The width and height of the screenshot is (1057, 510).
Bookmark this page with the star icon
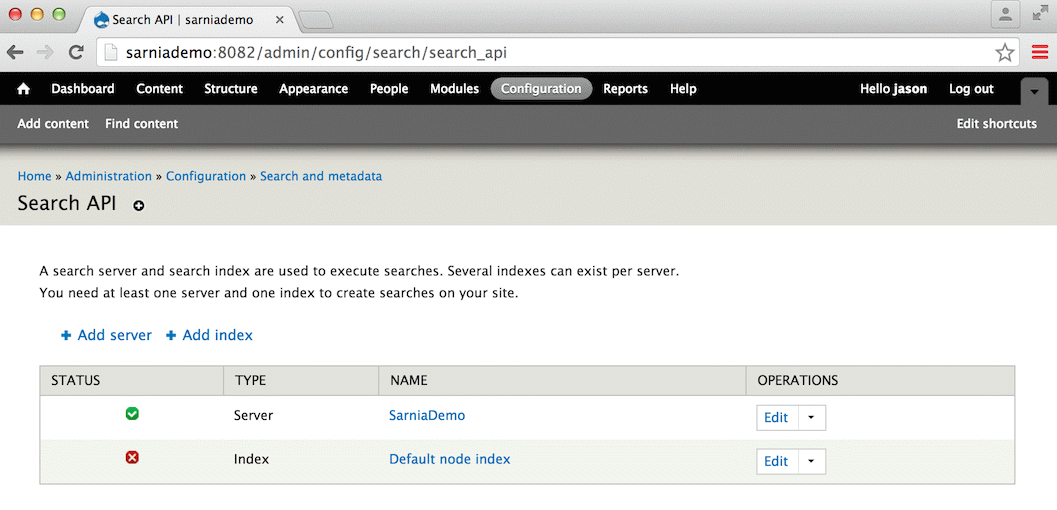coord(1004,52)
